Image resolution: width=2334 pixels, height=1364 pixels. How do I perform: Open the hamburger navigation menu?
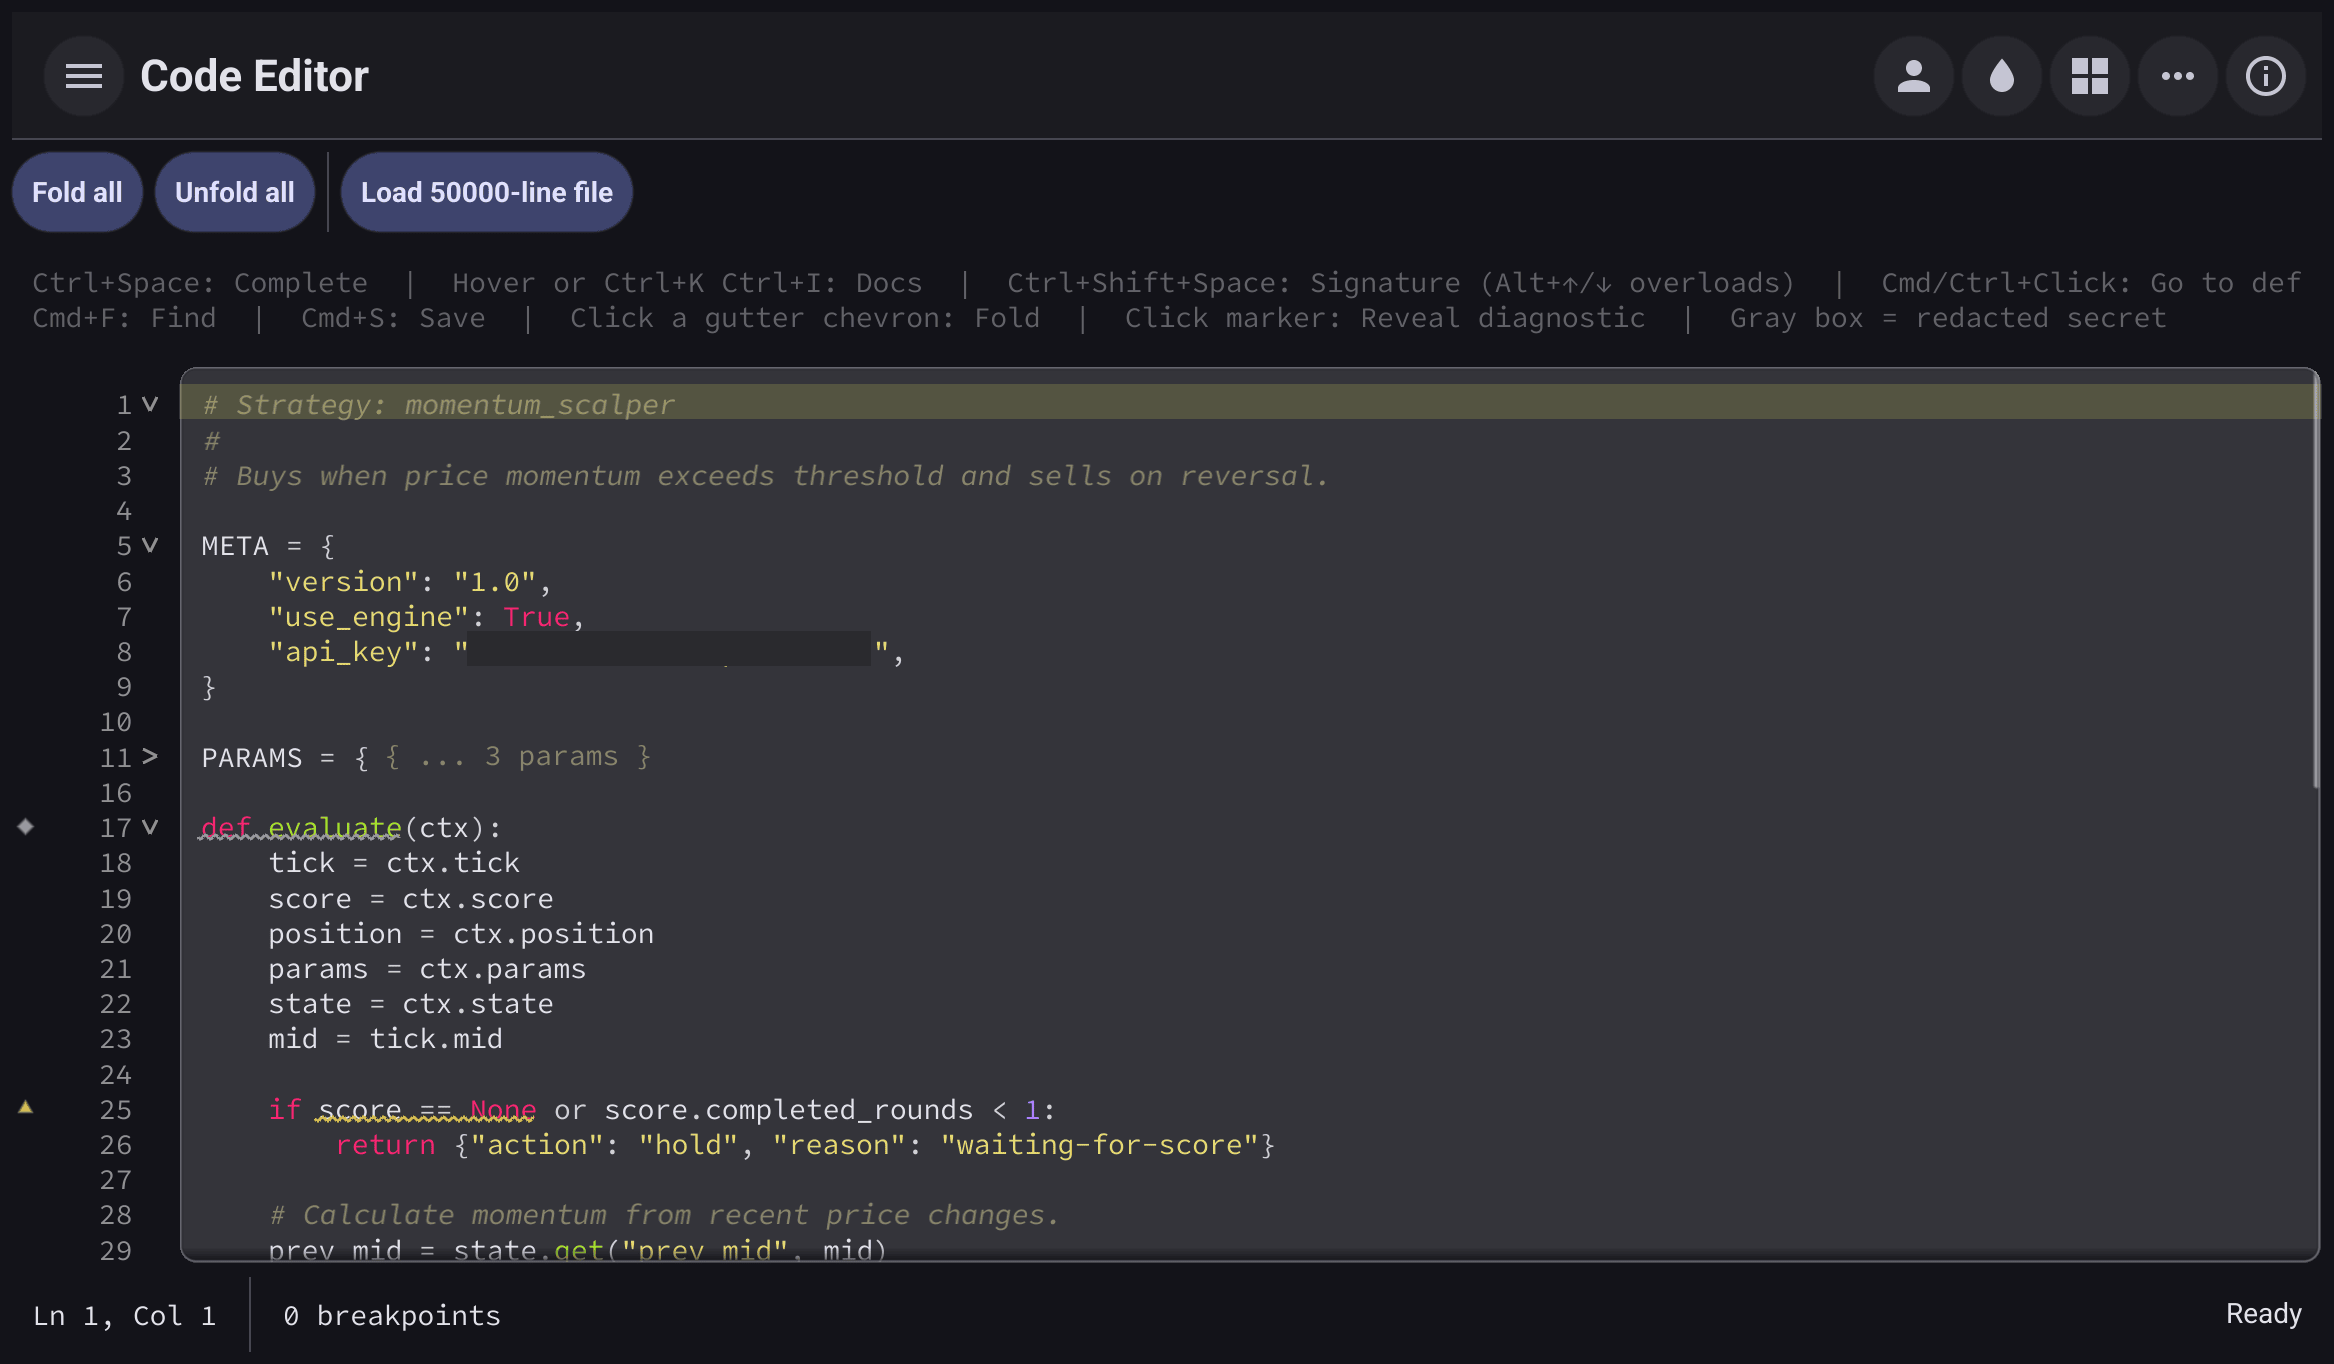(x=84, y=76)
